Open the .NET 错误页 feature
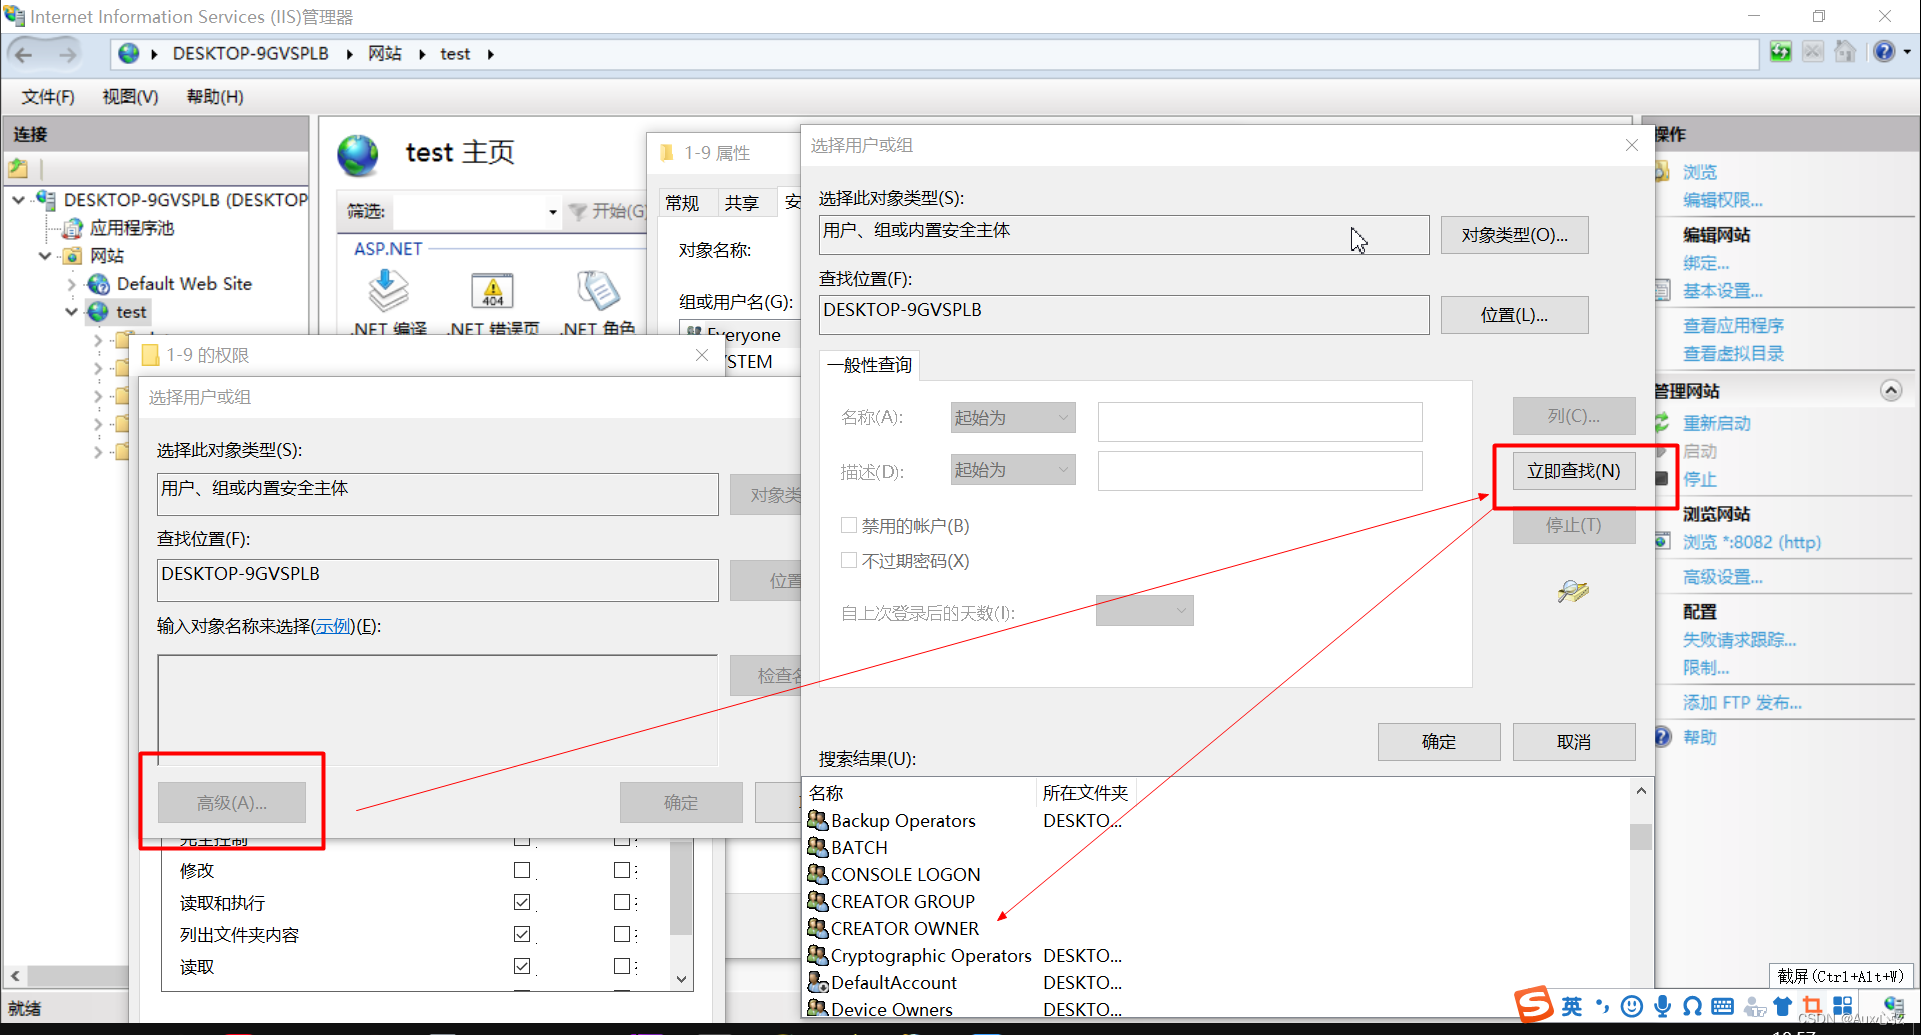Viewport: 1921px width, 1035px height. [492, 293]
